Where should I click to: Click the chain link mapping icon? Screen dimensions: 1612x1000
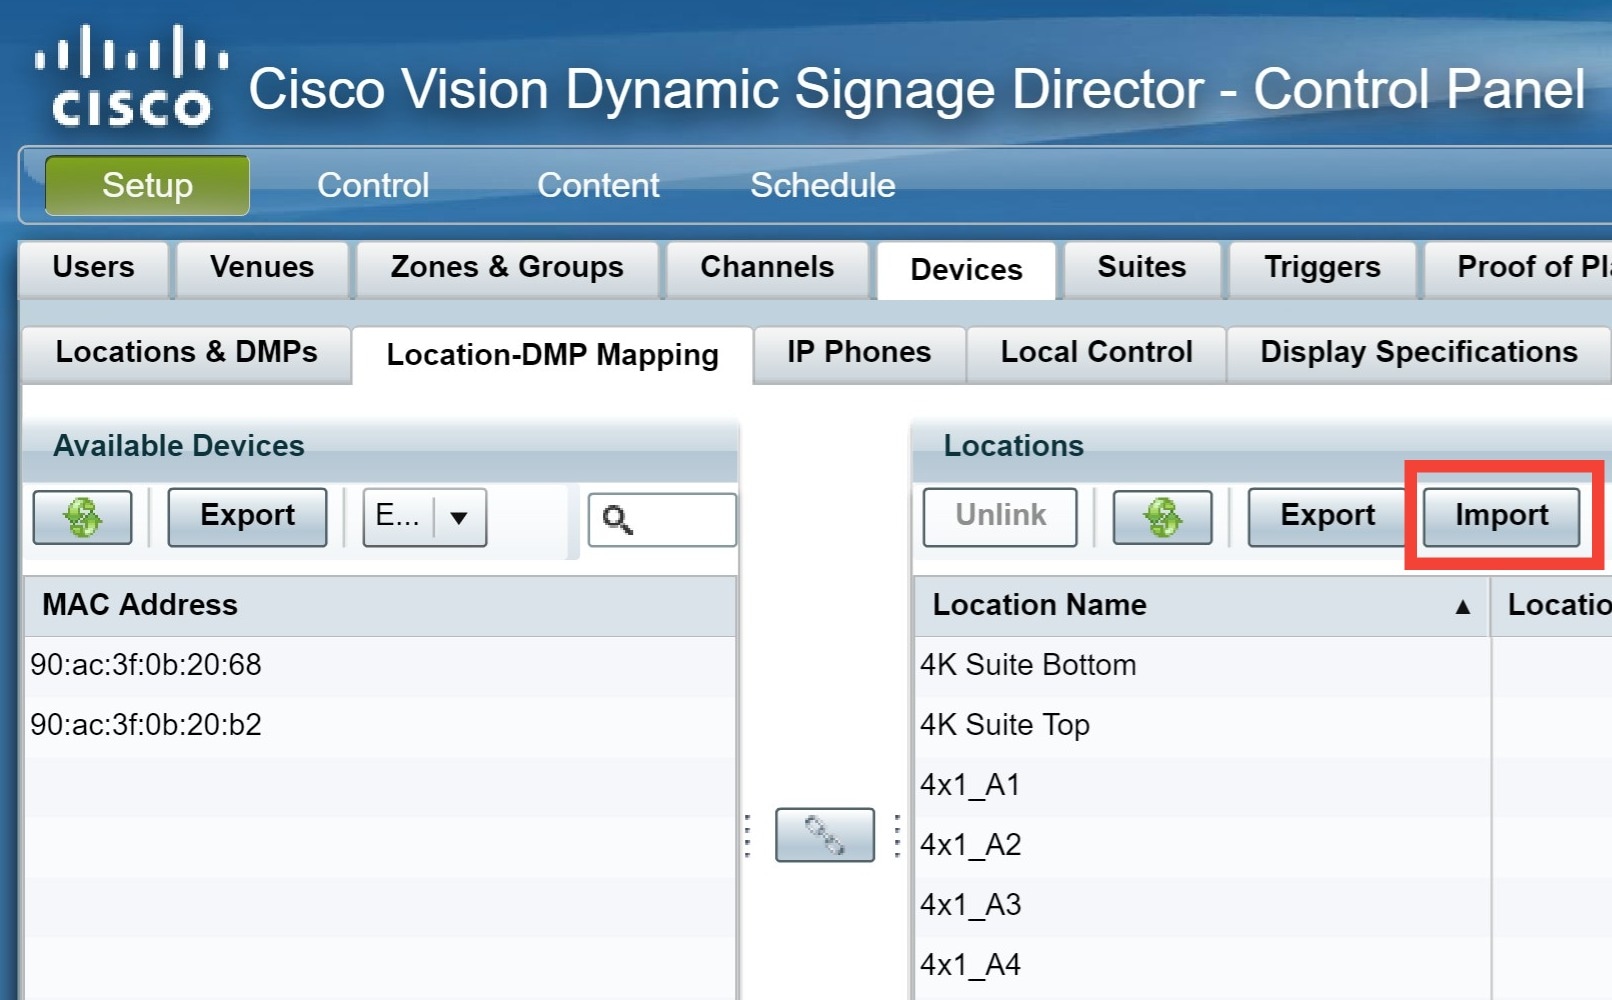click(x=825, y=836)
